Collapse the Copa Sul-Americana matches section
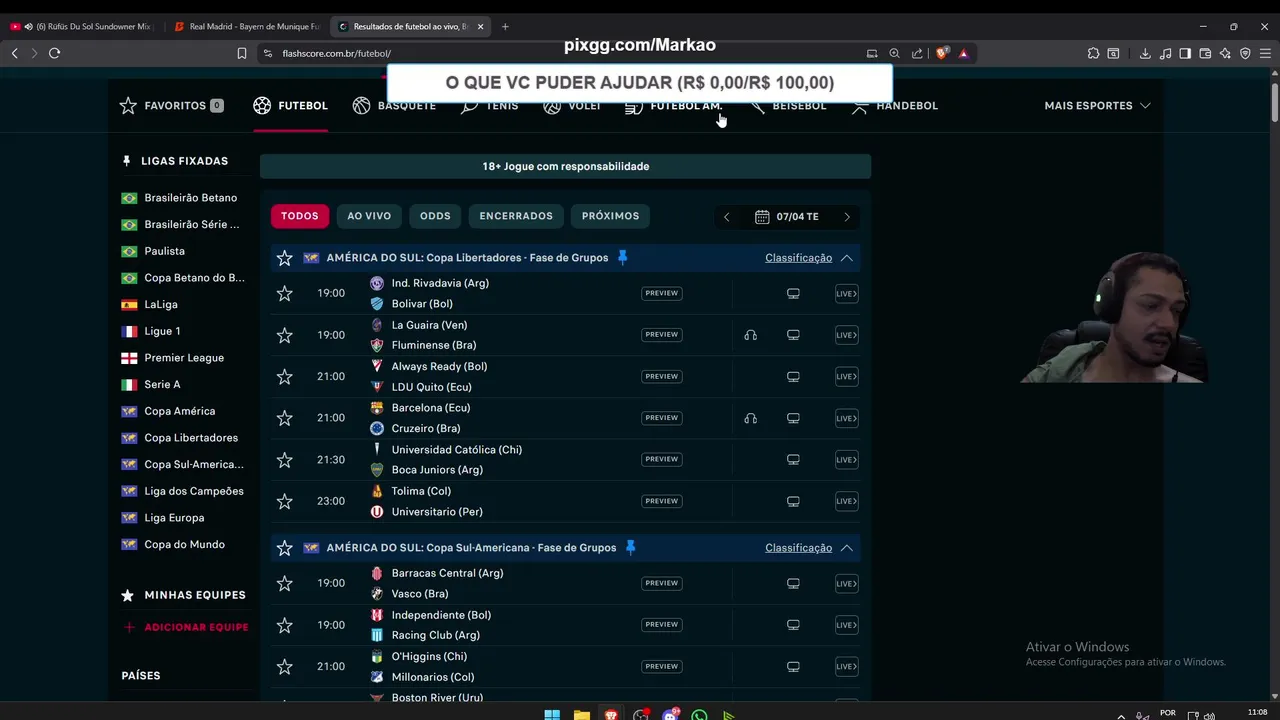The height and width of the screenshot is (720, 1280). pos(847,548)
